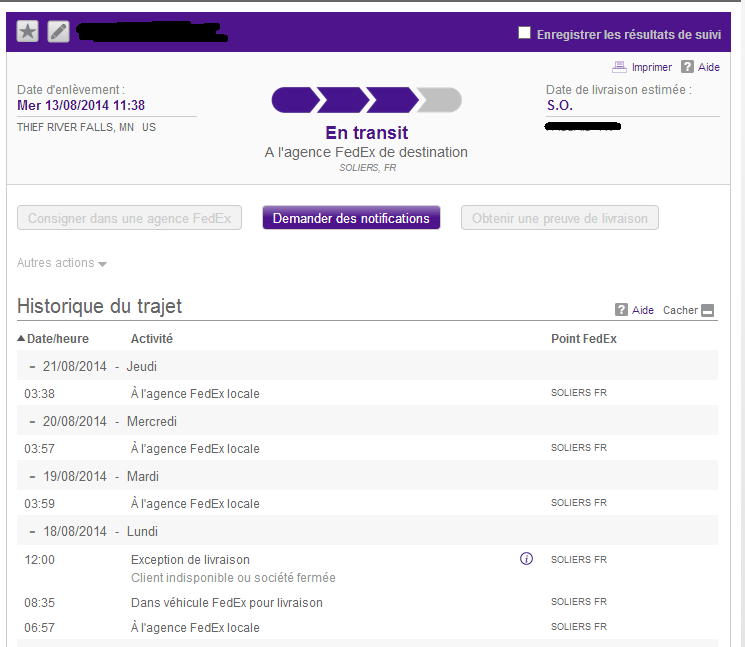Click the pencil edit nickname icon

pyautogui.click(x=58, y=32)
